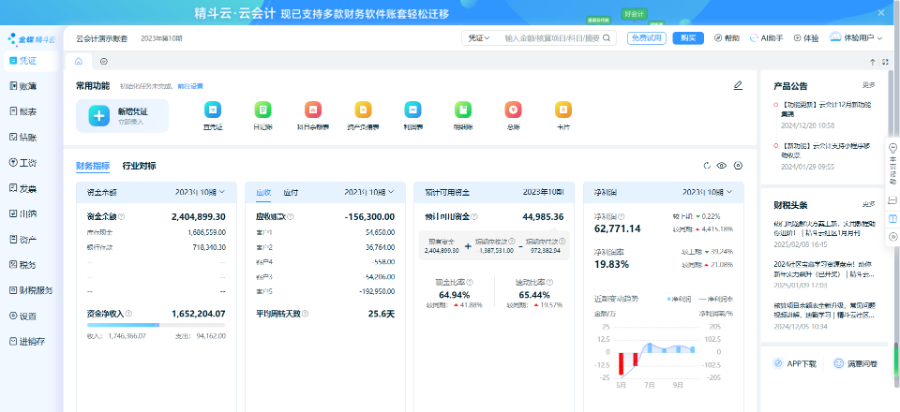Select 应收 tab in receivables card

coord(263,193)
